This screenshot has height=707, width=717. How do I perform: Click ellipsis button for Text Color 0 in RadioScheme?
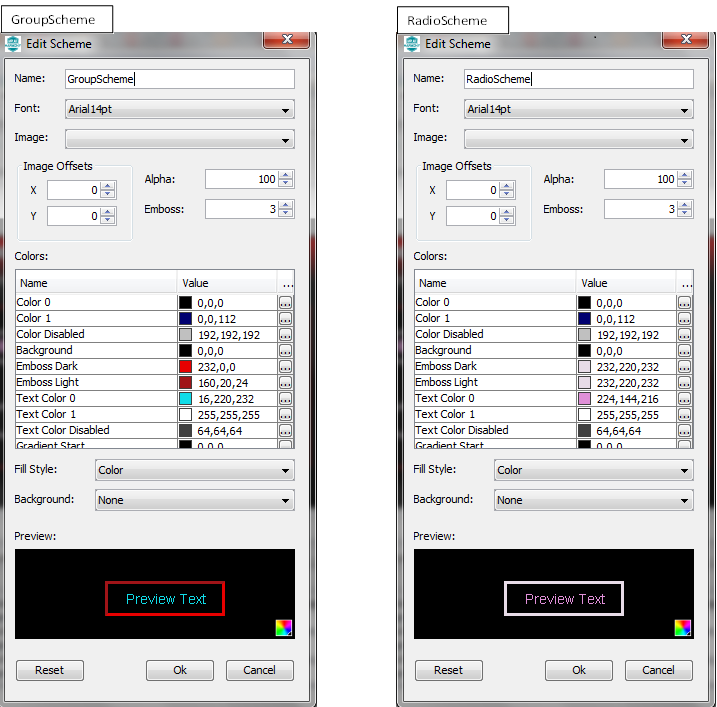pyautogui.click(x=684, y=399)
